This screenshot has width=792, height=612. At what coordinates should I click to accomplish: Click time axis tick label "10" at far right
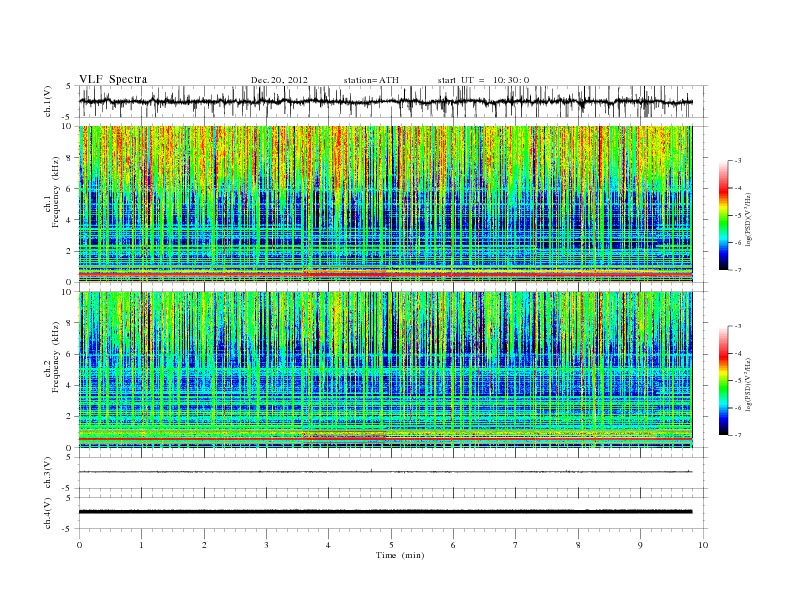[x=703, y=545]
